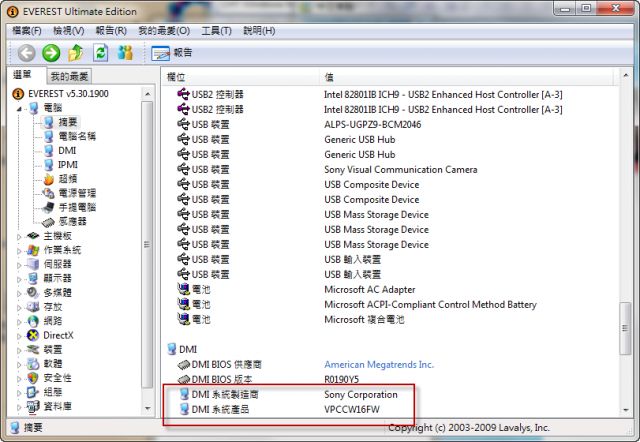Switch to the 選單 tab
Viewport: 640px width, 442px height.
(22, 75)
